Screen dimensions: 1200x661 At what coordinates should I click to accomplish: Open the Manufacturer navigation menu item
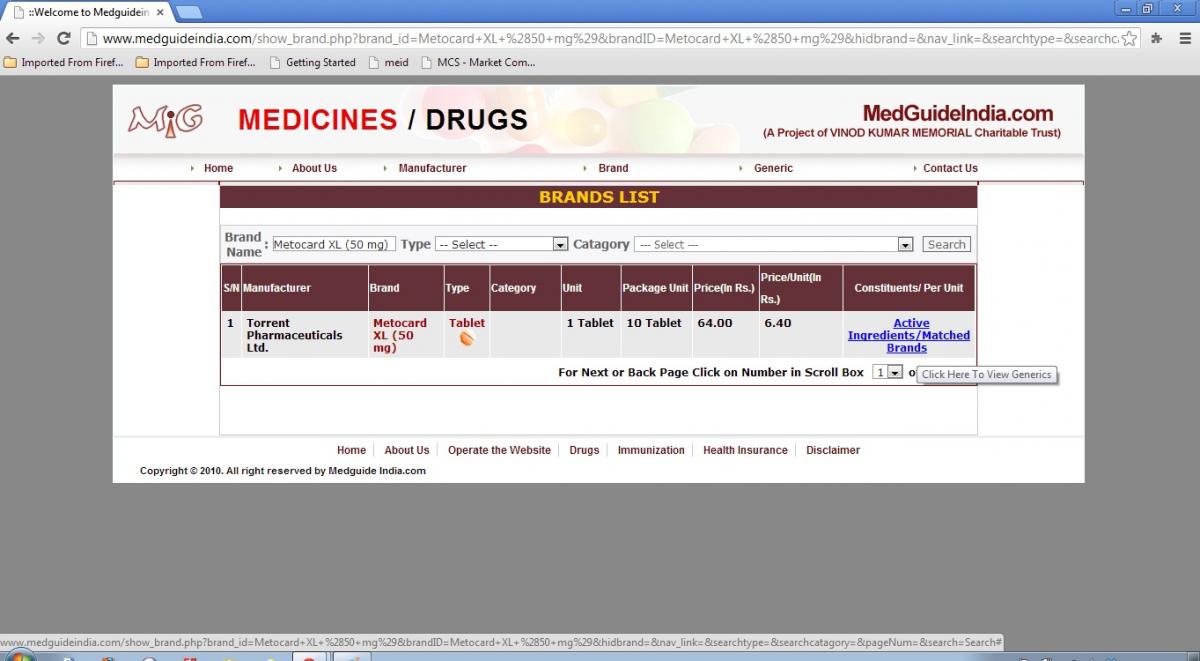click(x=432, y=168)
